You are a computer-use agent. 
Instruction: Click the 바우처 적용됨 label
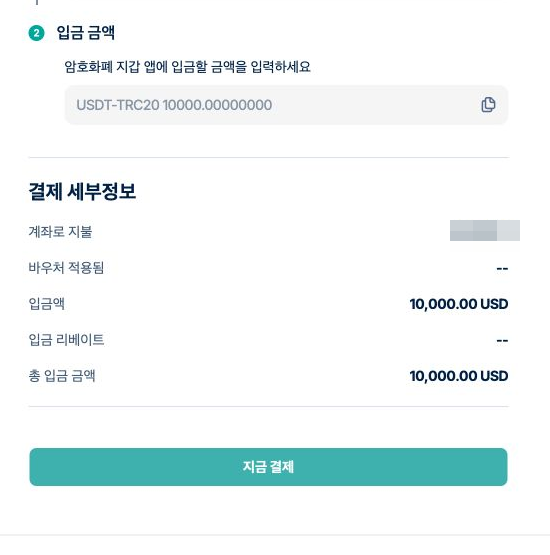[66, 268]
